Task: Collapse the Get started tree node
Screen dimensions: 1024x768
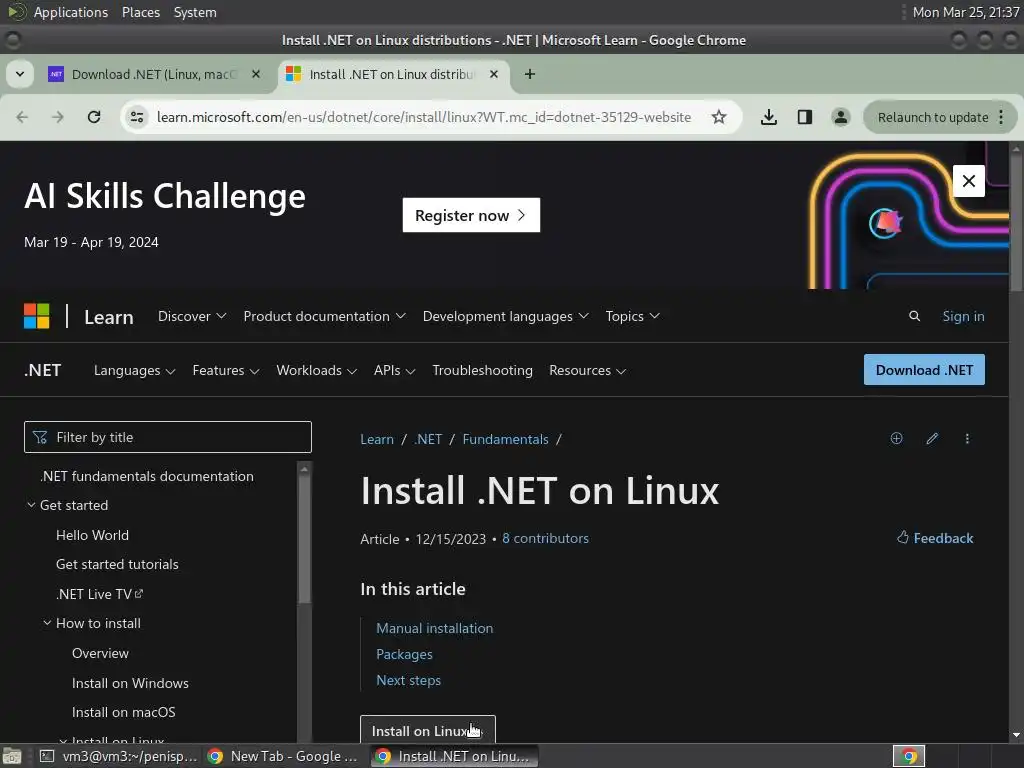Action: click(31, 505)
